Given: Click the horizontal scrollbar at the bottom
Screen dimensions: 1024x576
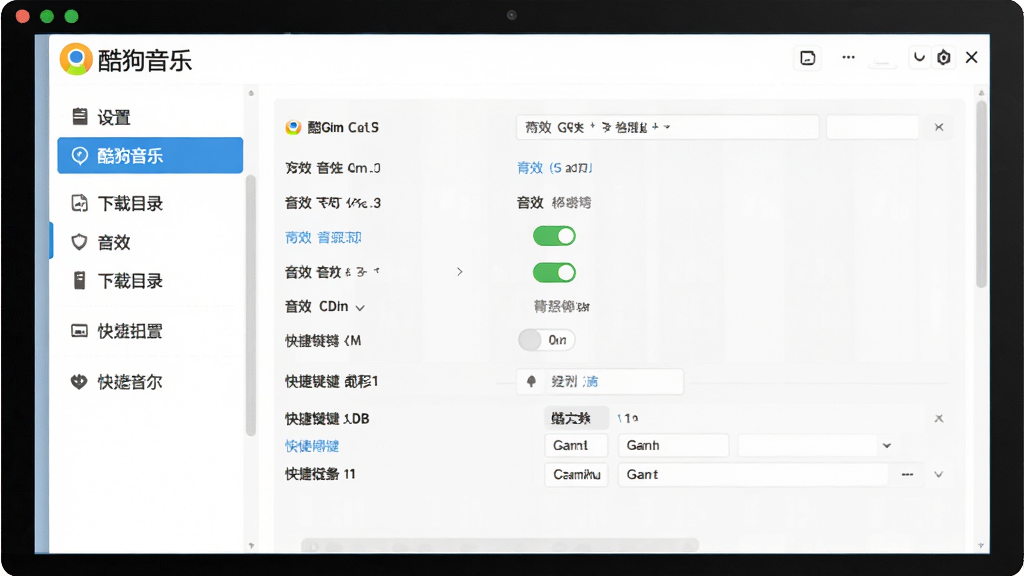Looking at the screenshot, I should (500, 545).
